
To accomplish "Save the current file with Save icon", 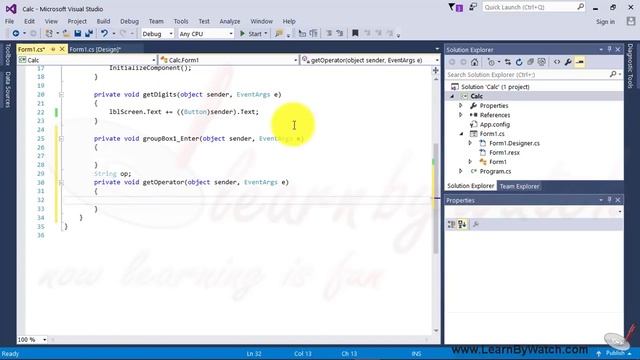I will click(x=78, y=33).
